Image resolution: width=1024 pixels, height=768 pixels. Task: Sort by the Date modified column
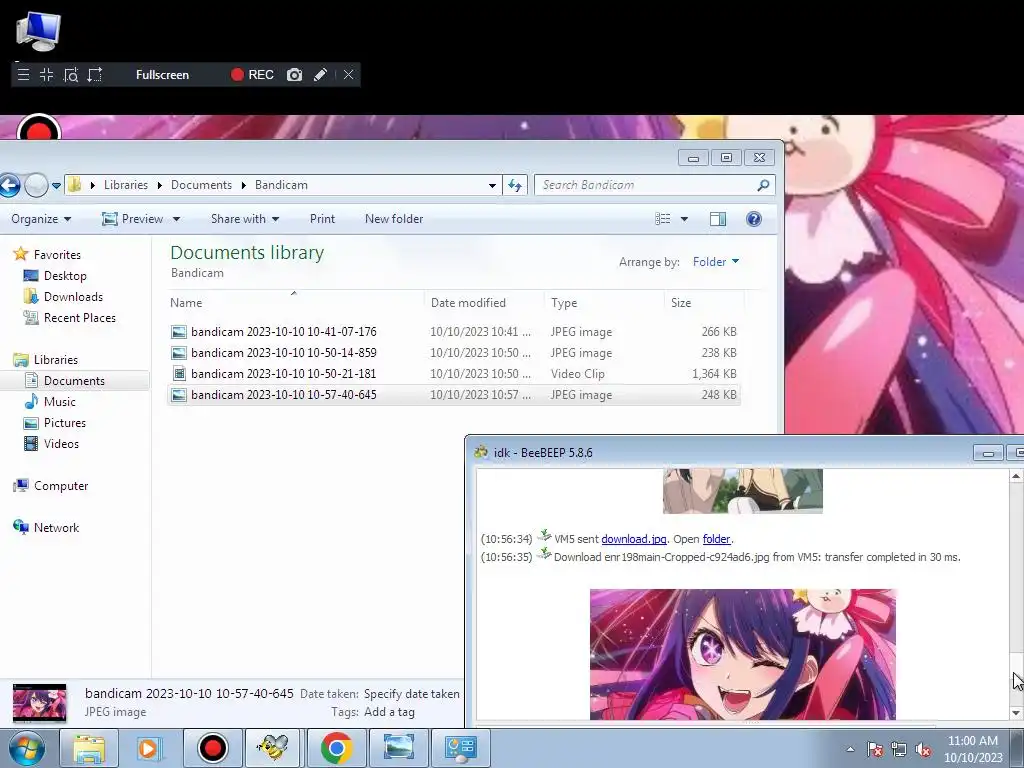point(484,302)
